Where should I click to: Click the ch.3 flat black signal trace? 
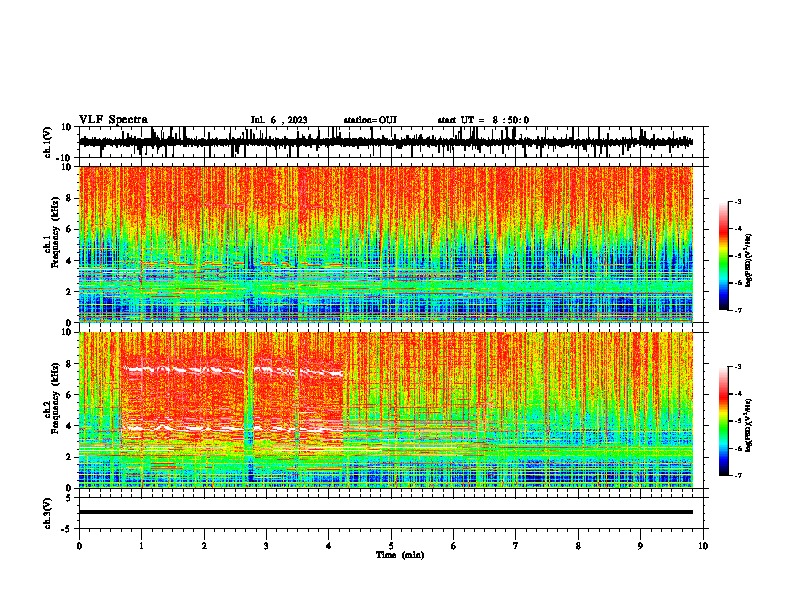point(386,512)
